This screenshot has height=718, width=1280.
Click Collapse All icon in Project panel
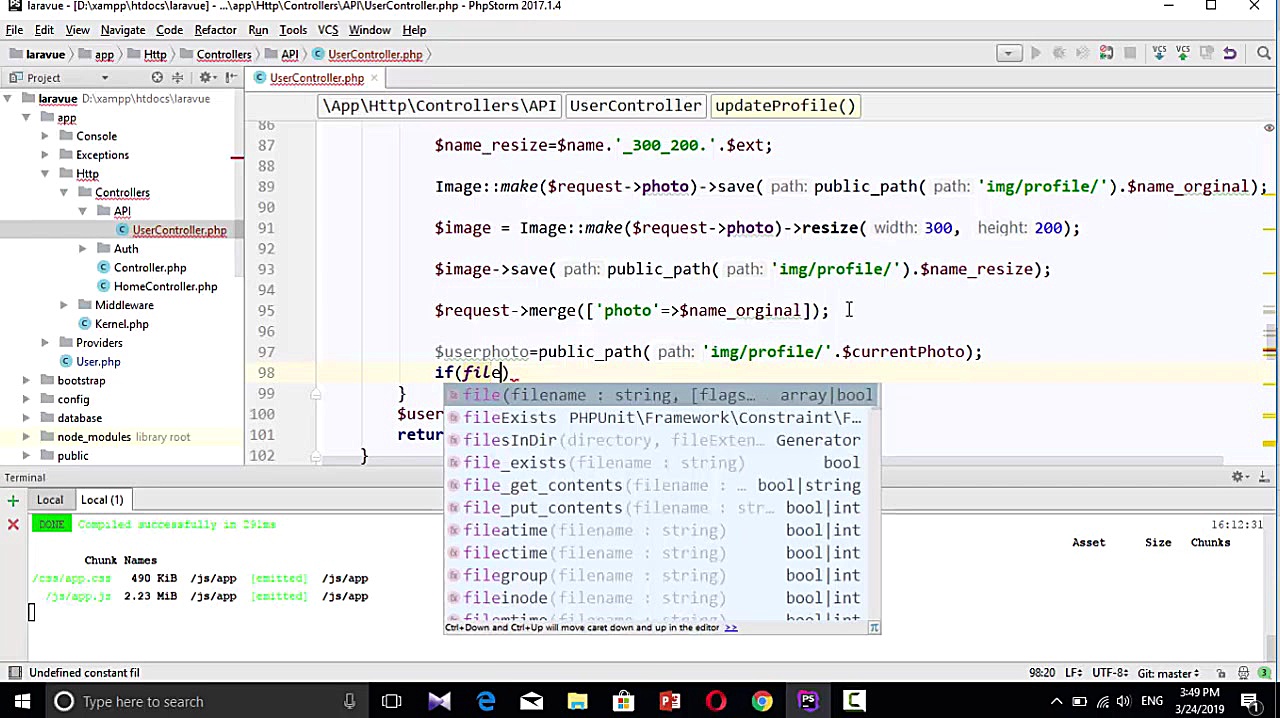click(178, 78)
